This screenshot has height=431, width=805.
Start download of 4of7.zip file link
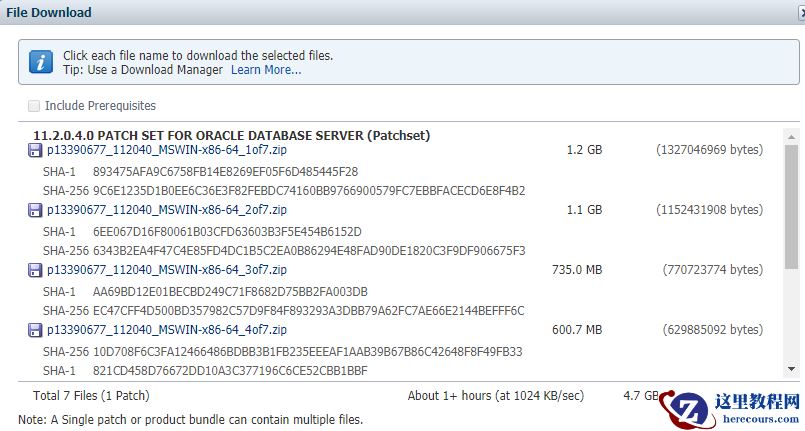click(x=167, y=330)
